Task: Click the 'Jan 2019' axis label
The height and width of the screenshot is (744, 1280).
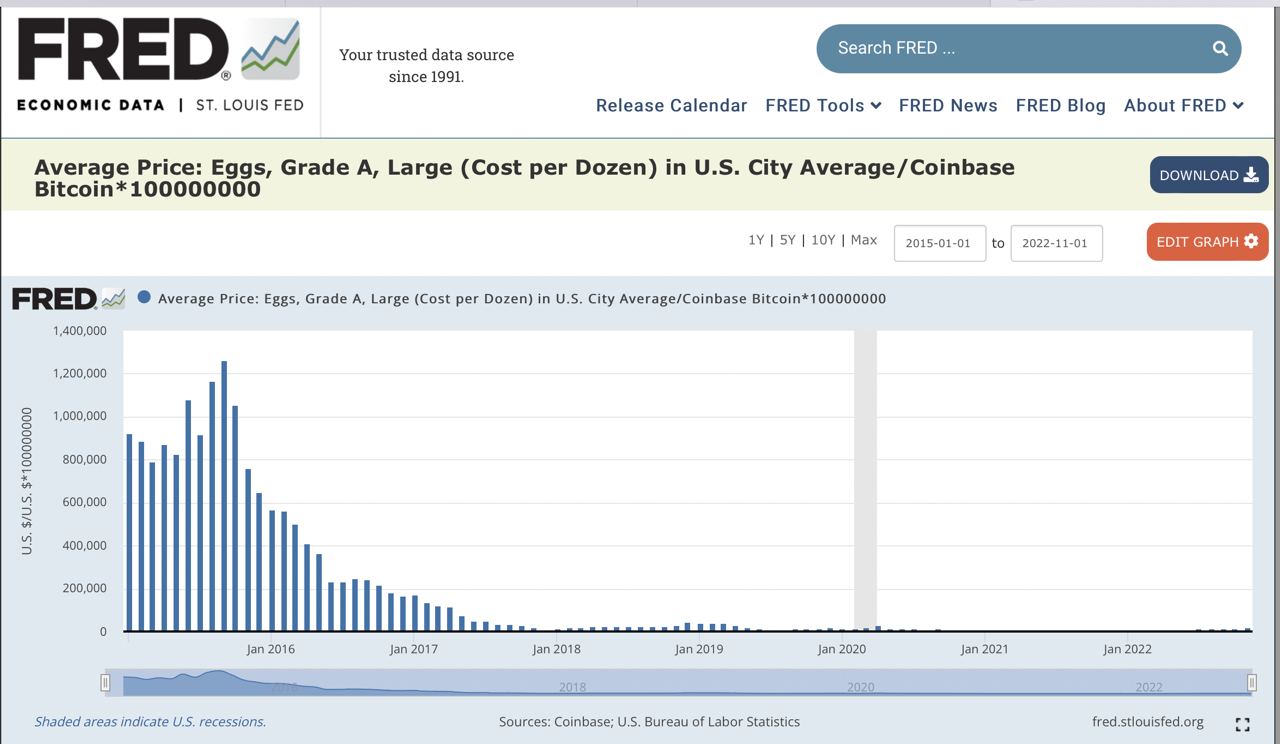Action: point(699,649)
